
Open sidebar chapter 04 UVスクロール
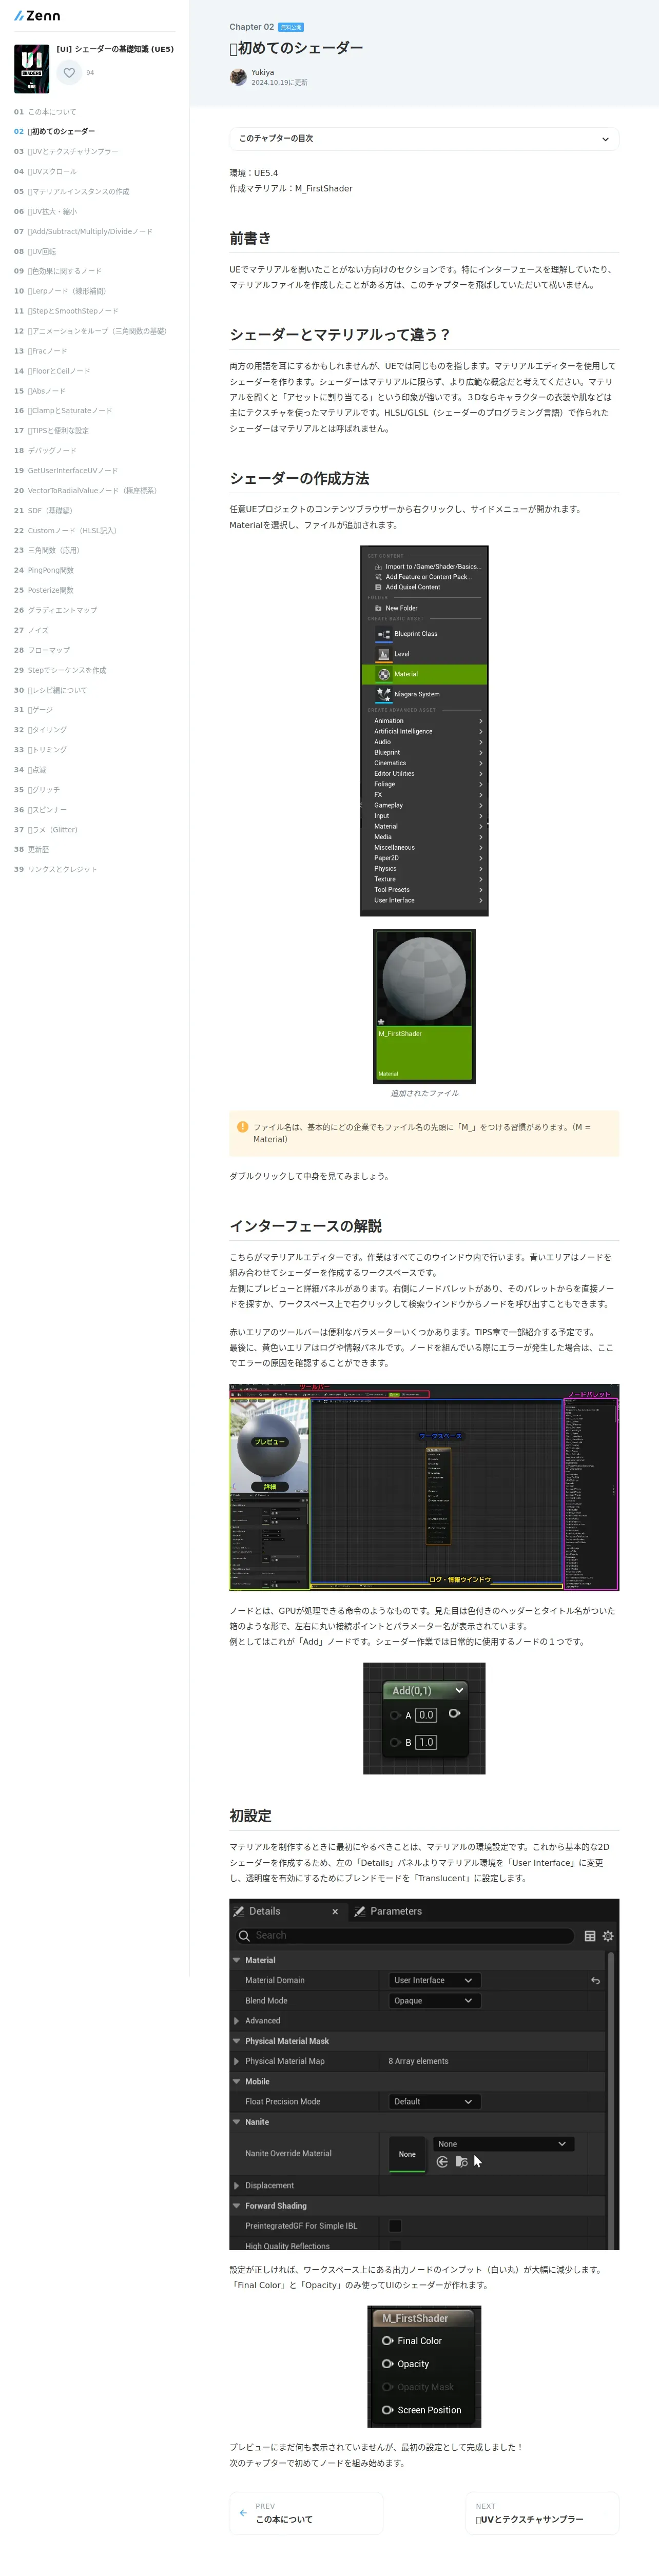[x=45, y=172]
